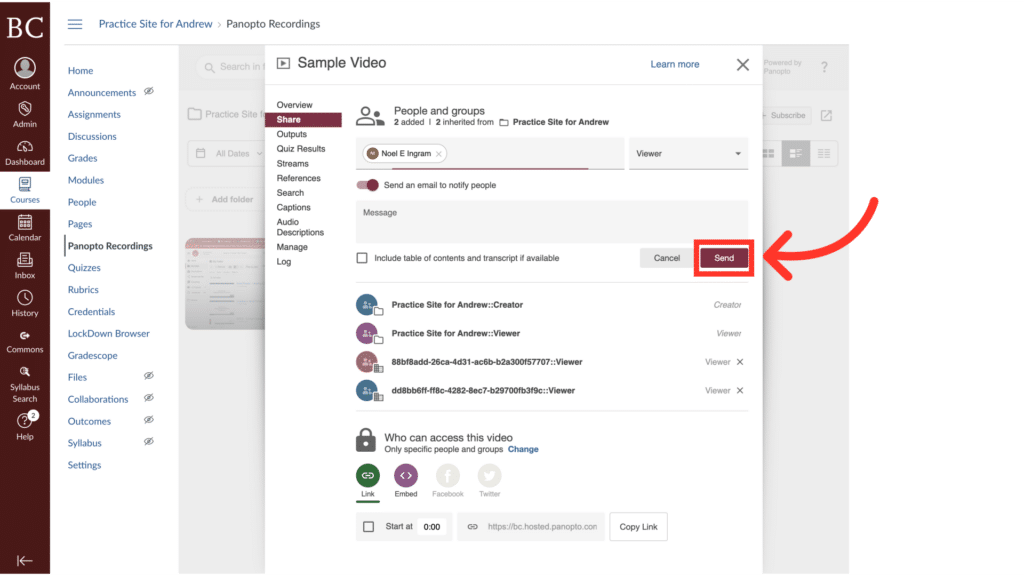Select the Share tab
The width and height of the screenshot is (1024, 576).
pyautogui.click(x=303, y=120)
